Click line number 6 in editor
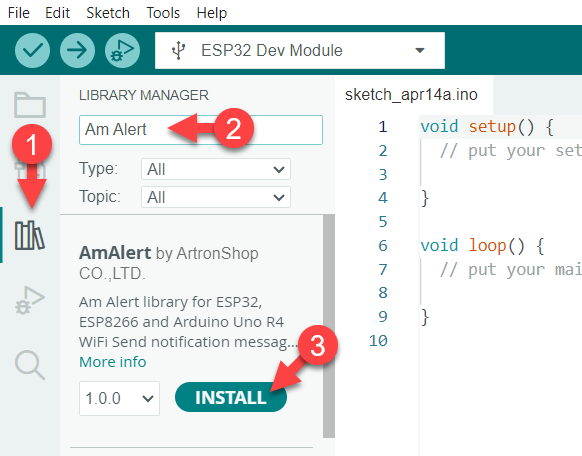This screenshot has height=456, width=582. [x=383, y=246]
